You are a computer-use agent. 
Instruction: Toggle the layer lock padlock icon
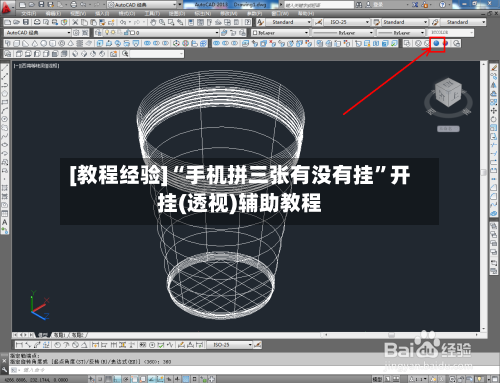(x=127, y=33)
